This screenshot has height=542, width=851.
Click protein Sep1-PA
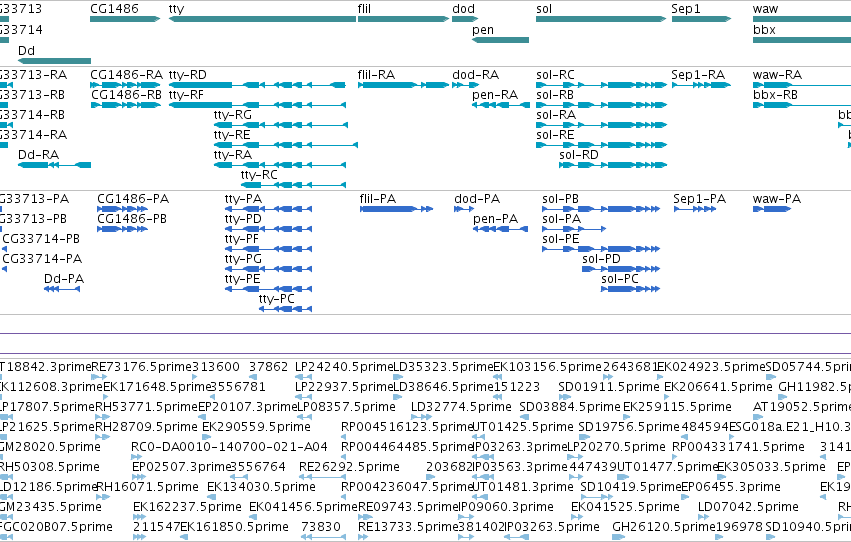[x=695, y=209]
